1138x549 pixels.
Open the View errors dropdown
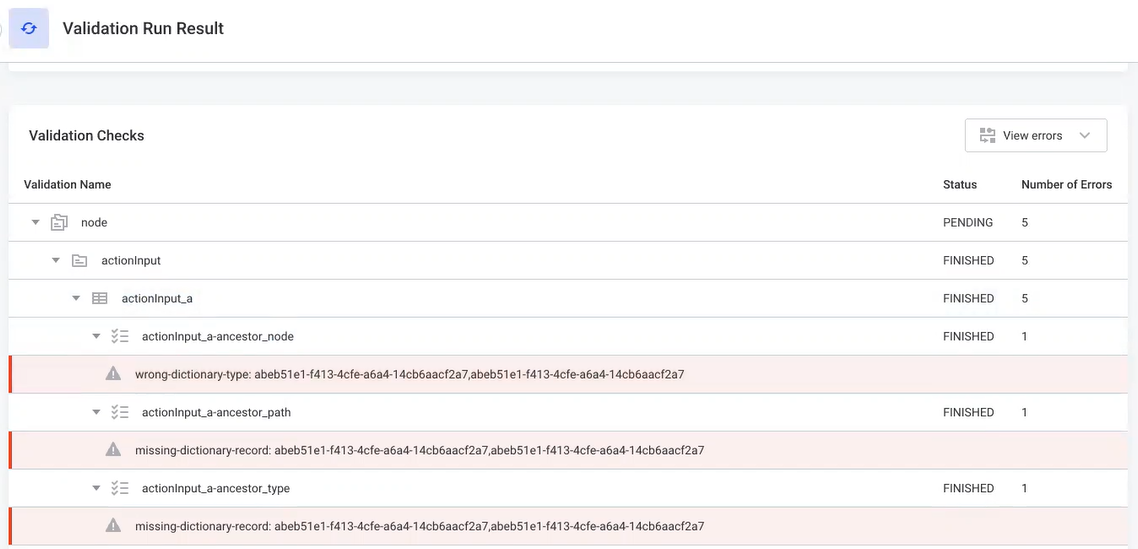point(1035,136)
